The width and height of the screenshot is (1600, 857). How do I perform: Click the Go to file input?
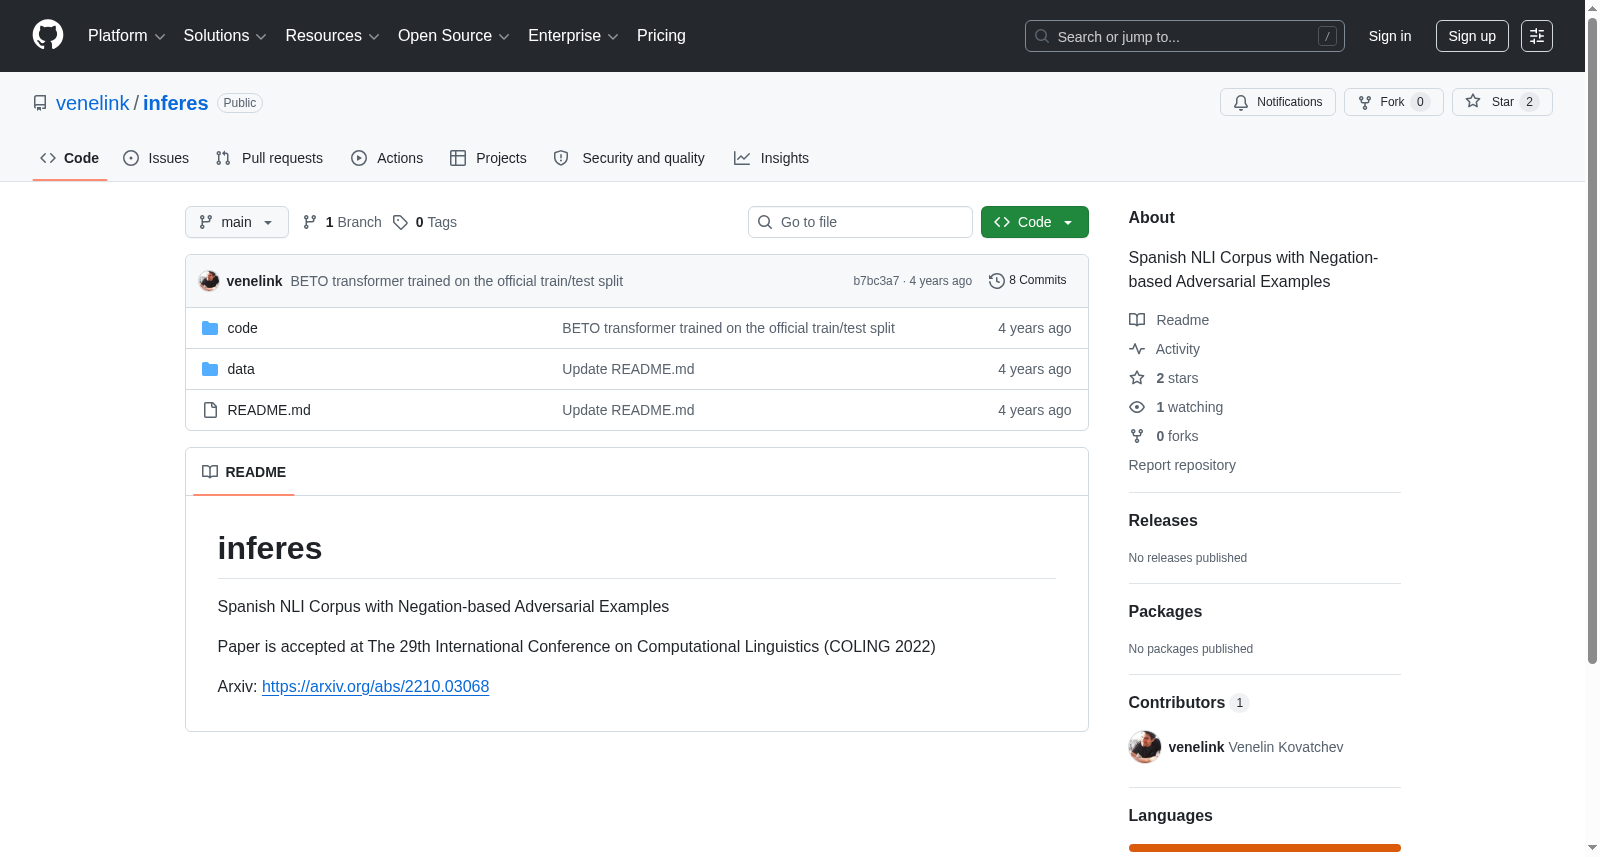860,222
